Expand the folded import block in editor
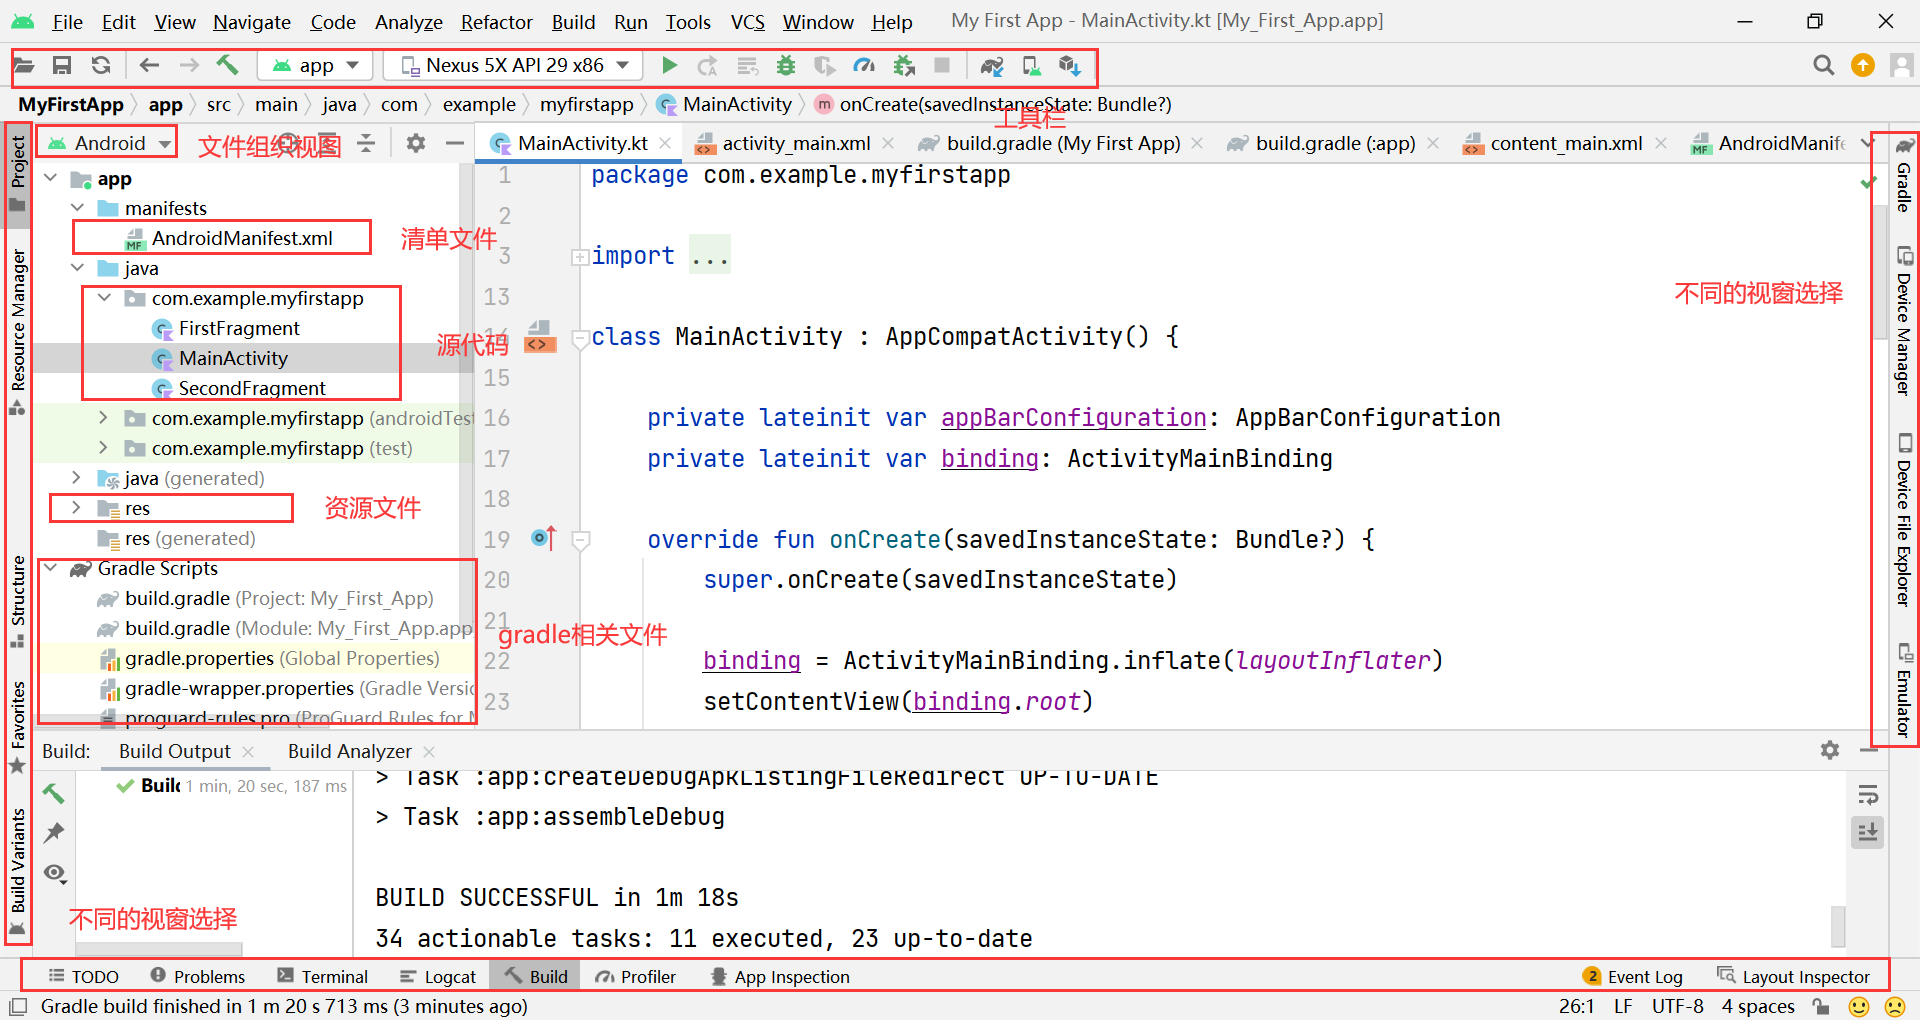This screenshot has width=1920, height=1020. (x=579, y=257)
